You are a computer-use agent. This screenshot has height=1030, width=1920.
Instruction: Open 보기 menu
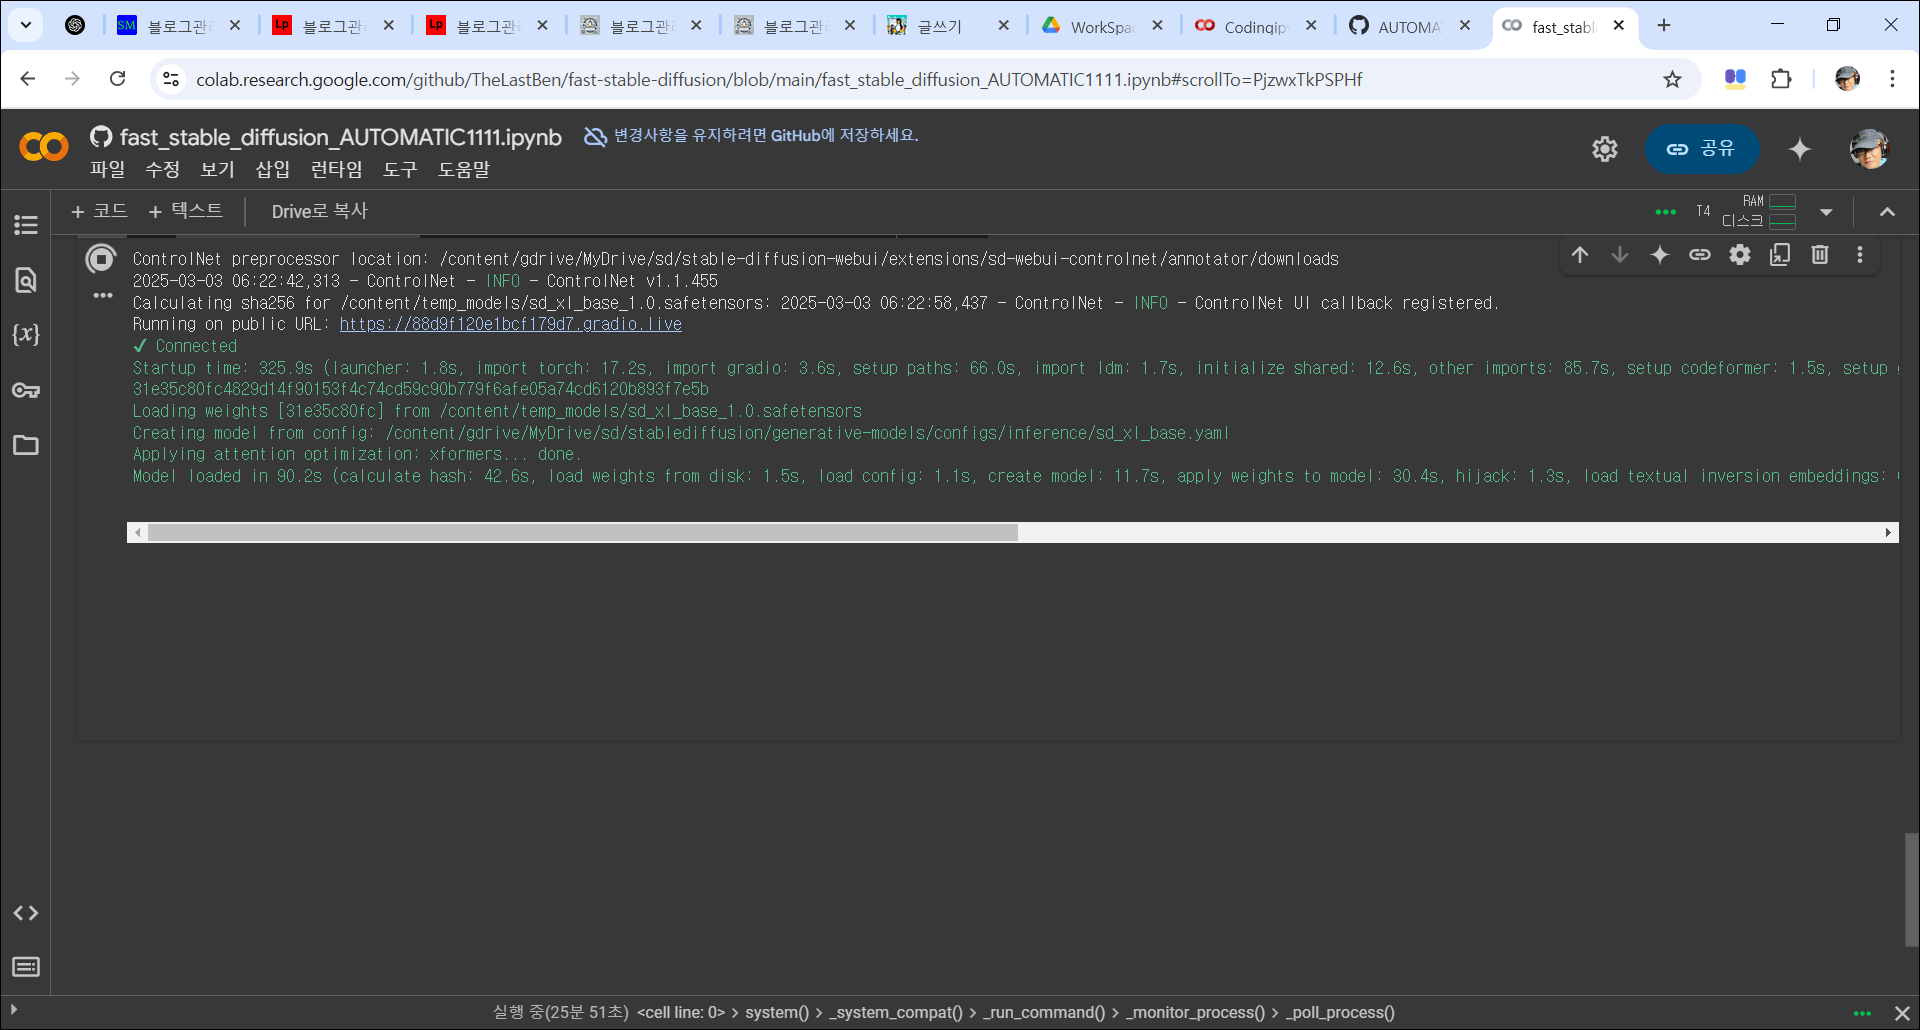pos(217,170)
